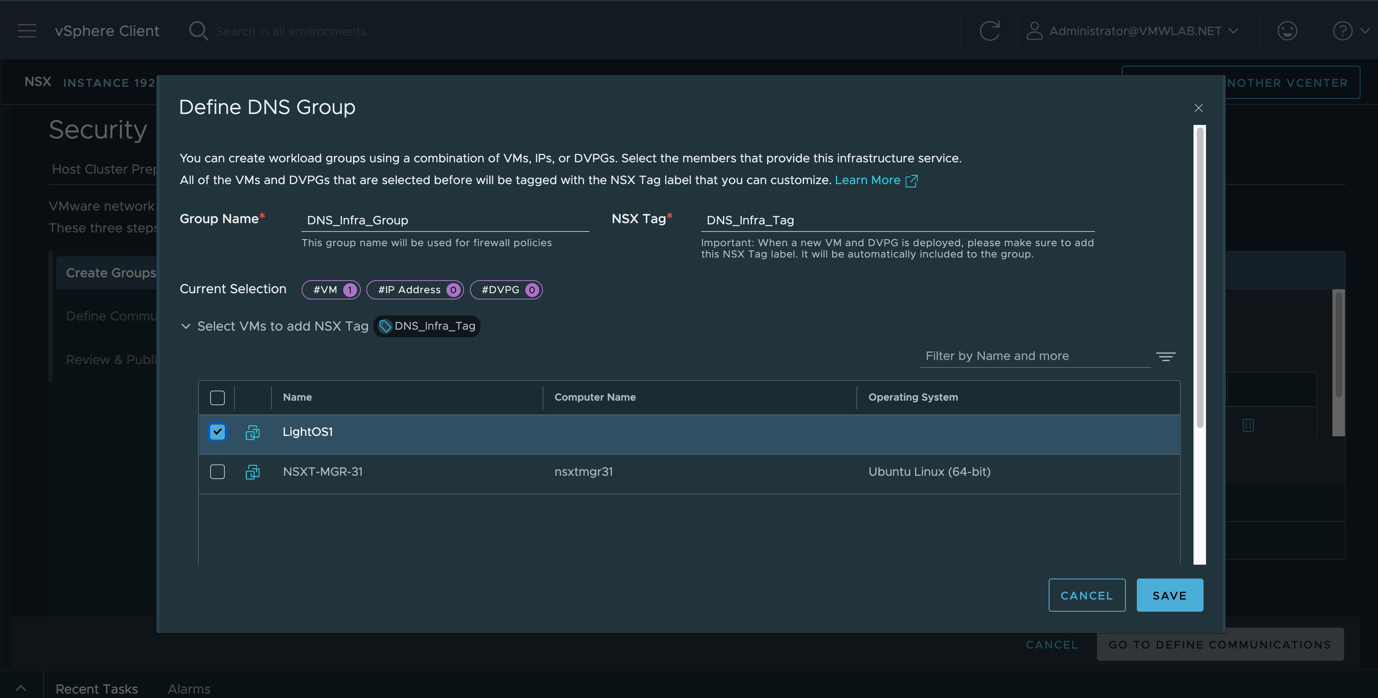Click the Ubuntu Linux (64-bit) cell

[929, 472]
